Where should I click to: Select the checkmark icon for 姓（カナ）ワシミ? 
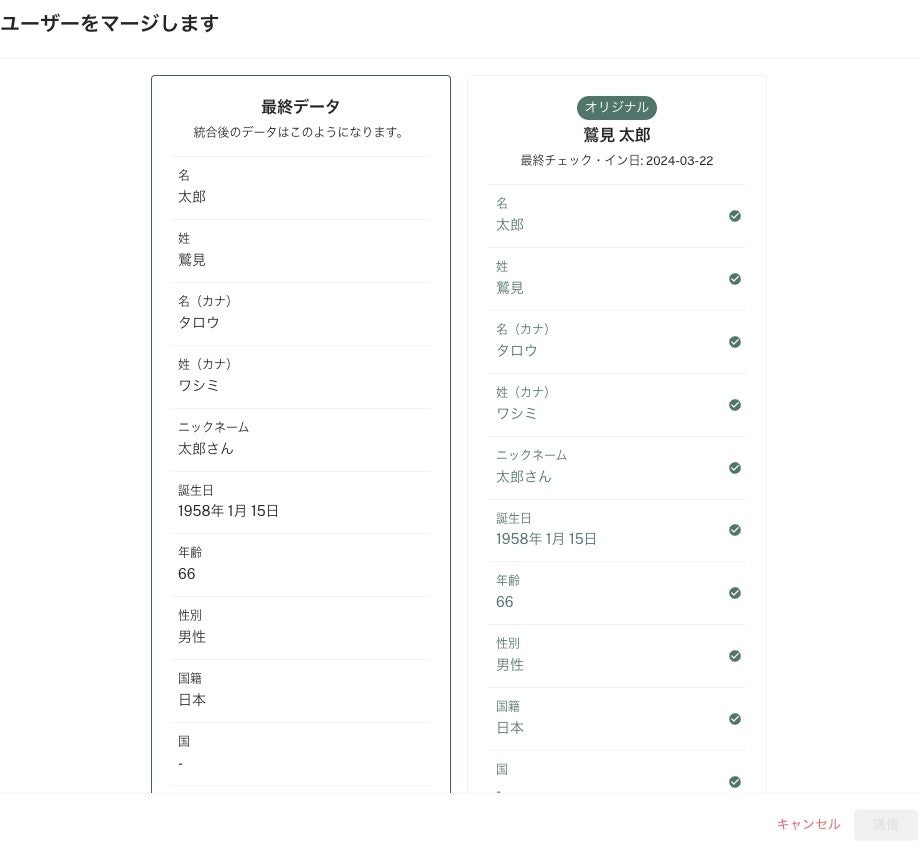coord(735,405)
